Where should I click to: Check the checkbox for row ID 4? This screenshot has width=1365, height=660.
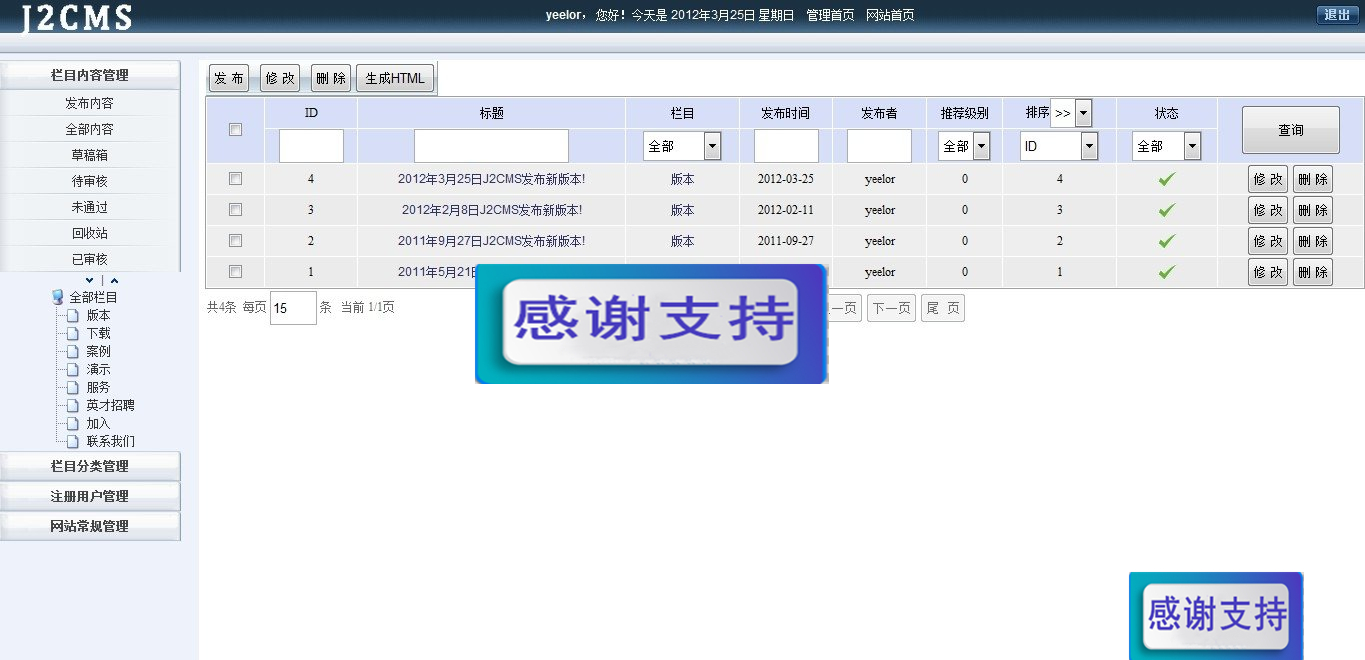235,179
